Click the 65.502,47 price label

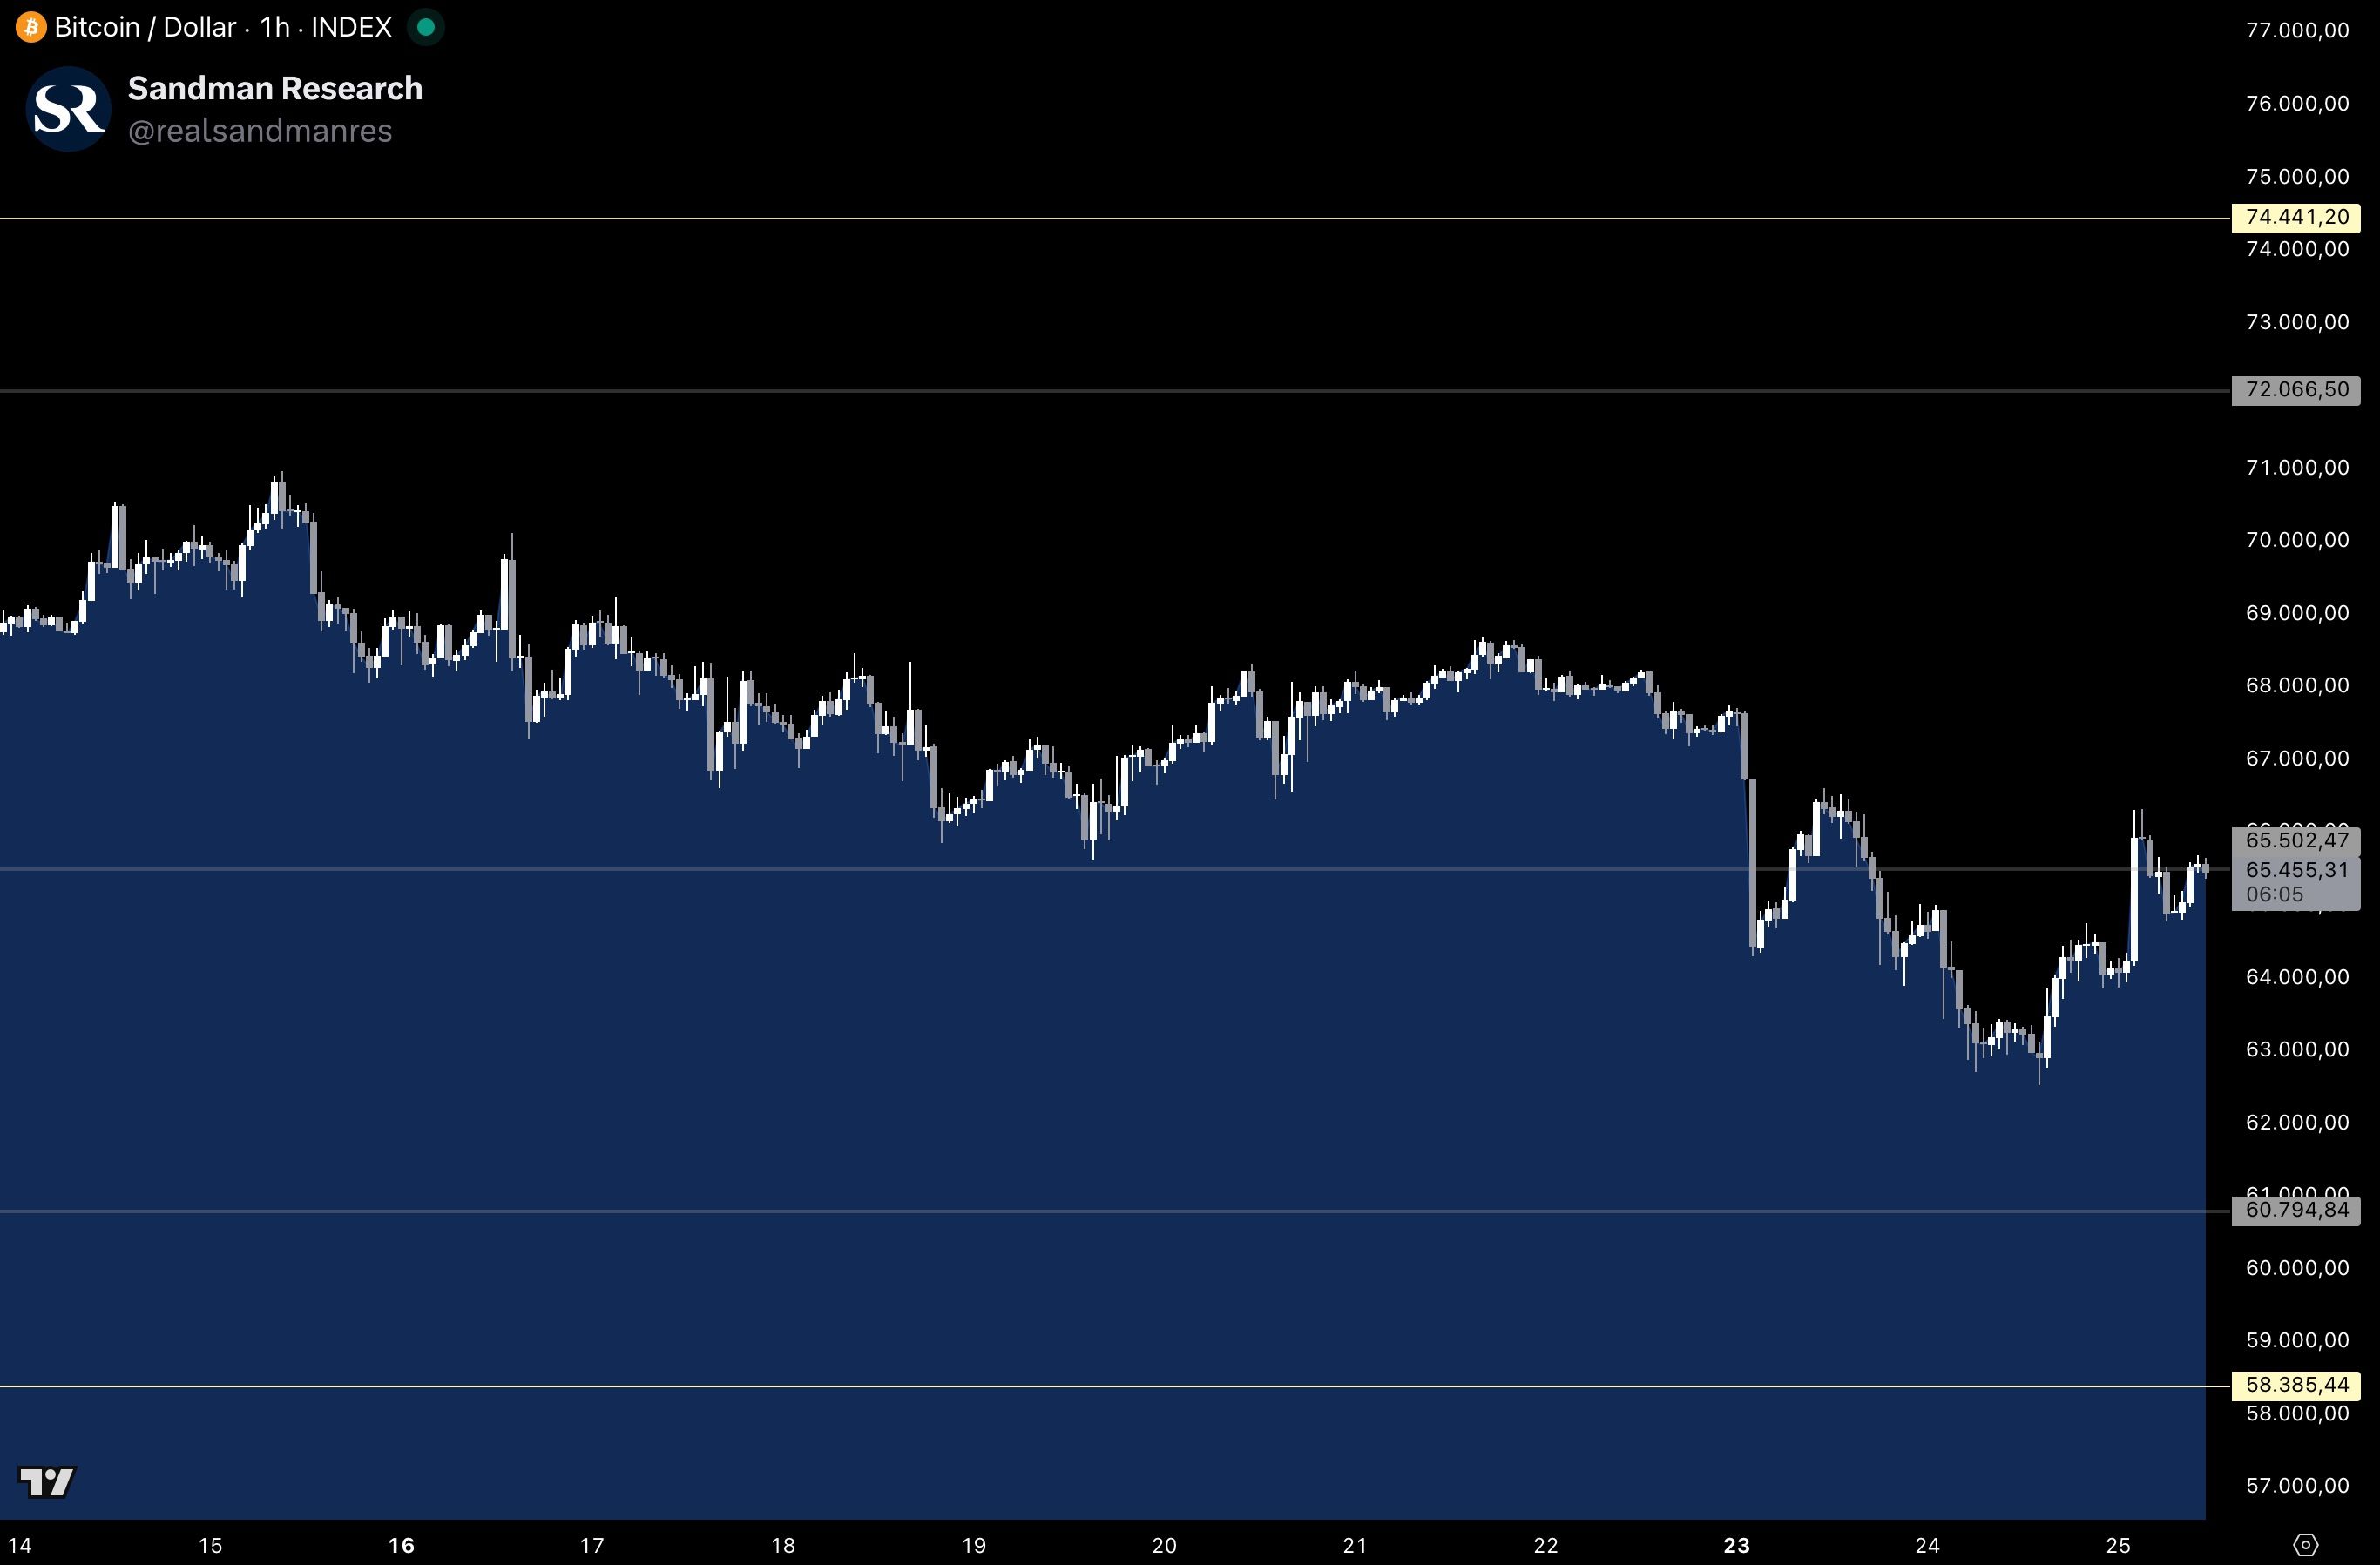[2296, 840]
